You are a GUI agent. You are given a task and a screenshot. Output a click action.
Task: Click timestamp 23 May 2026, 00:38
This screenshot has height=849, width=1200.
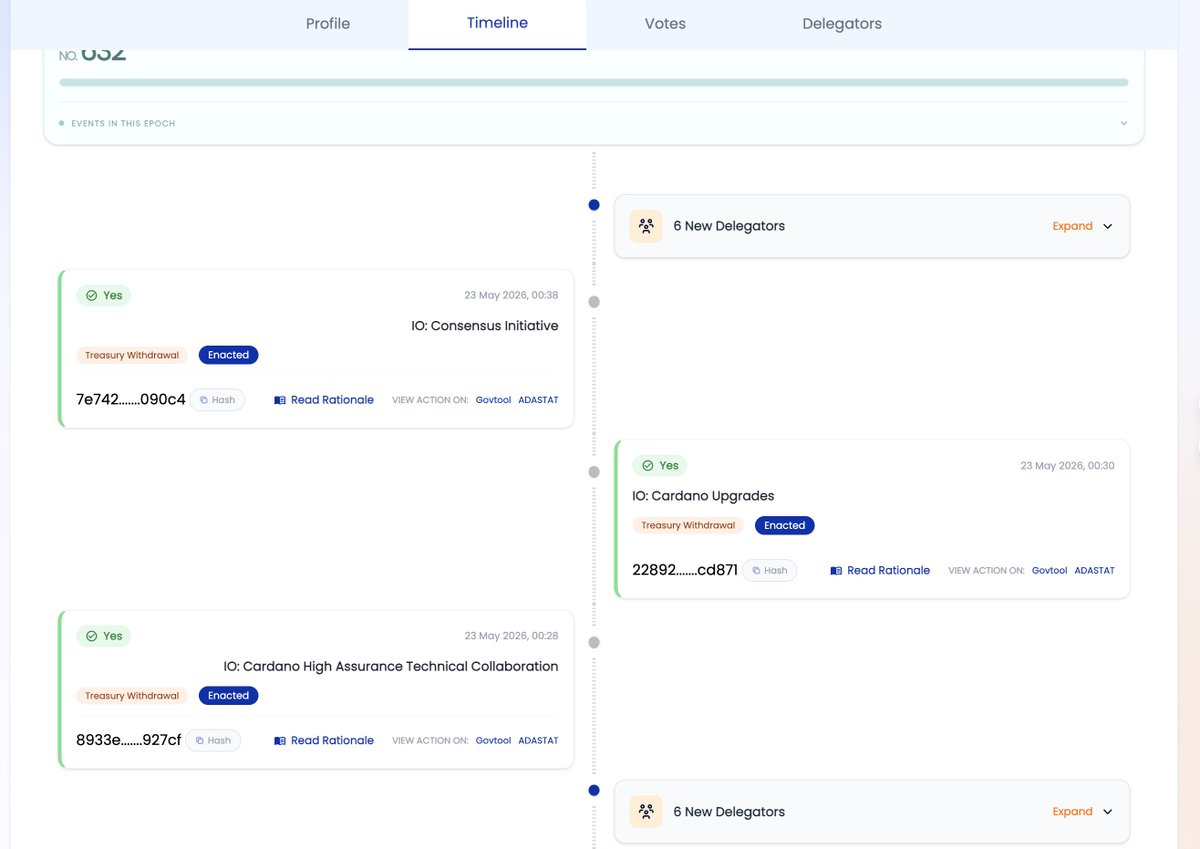(511, 295)
